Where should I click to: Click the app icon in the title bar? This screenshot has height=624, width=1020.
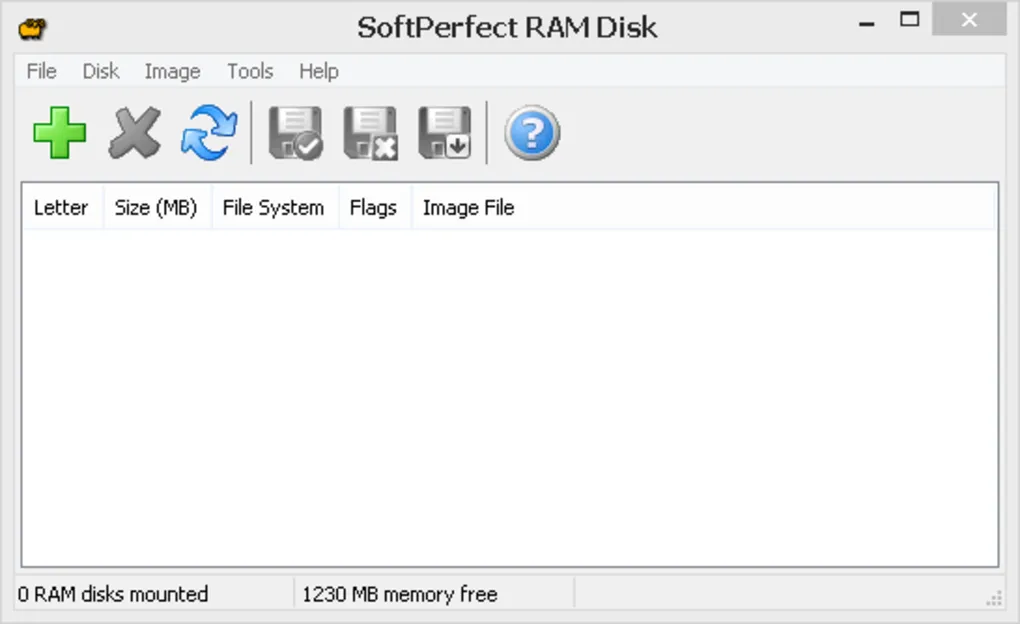pos(33,28)
